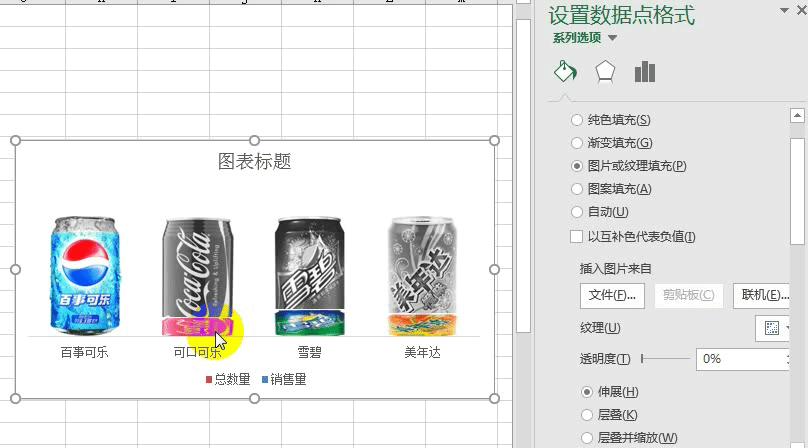Click the 雪碧 axis label
The image size is (808, 448).
310,353
